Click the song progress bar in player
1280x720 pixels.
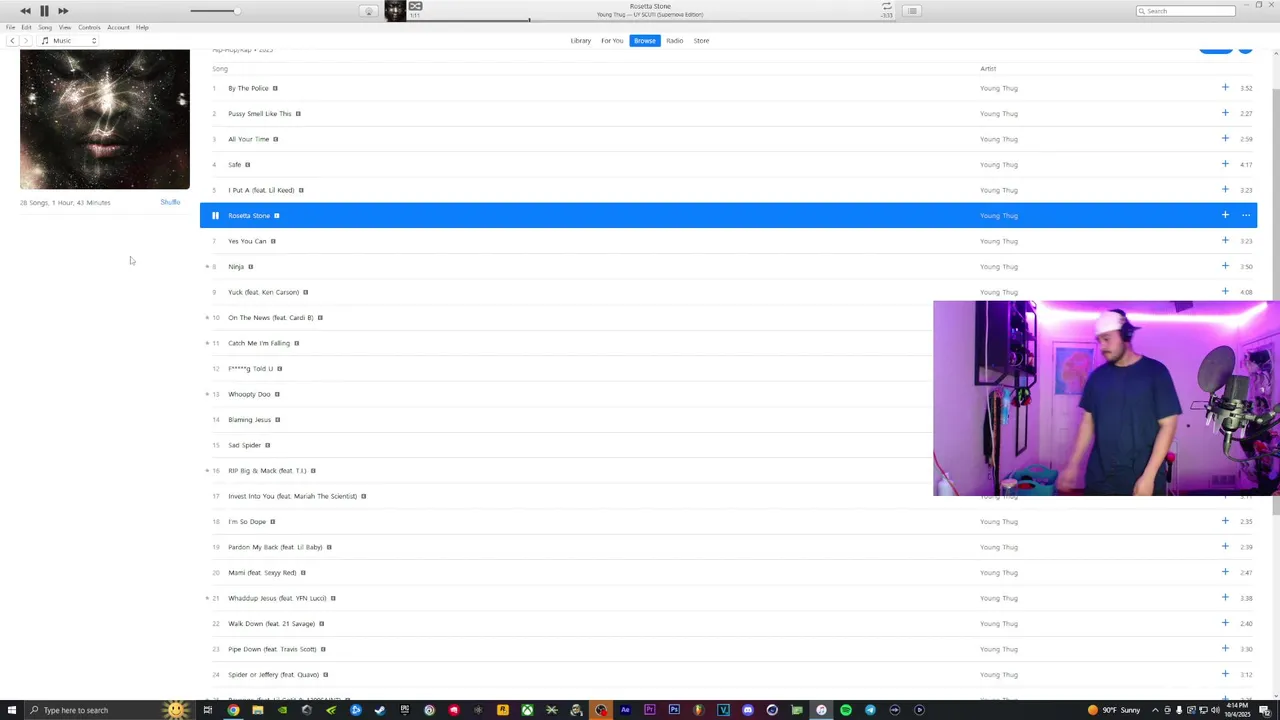point(650,20)
